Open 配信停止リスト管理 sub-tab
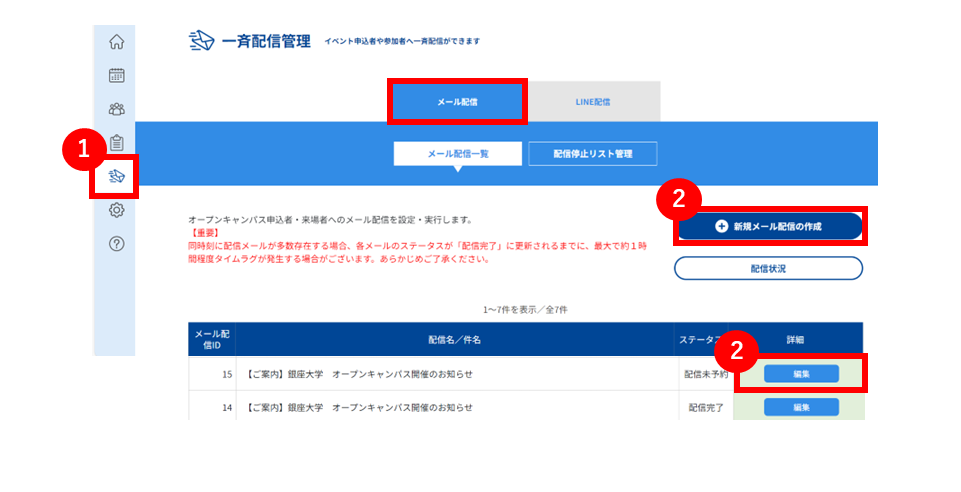 tap(593, 154)
